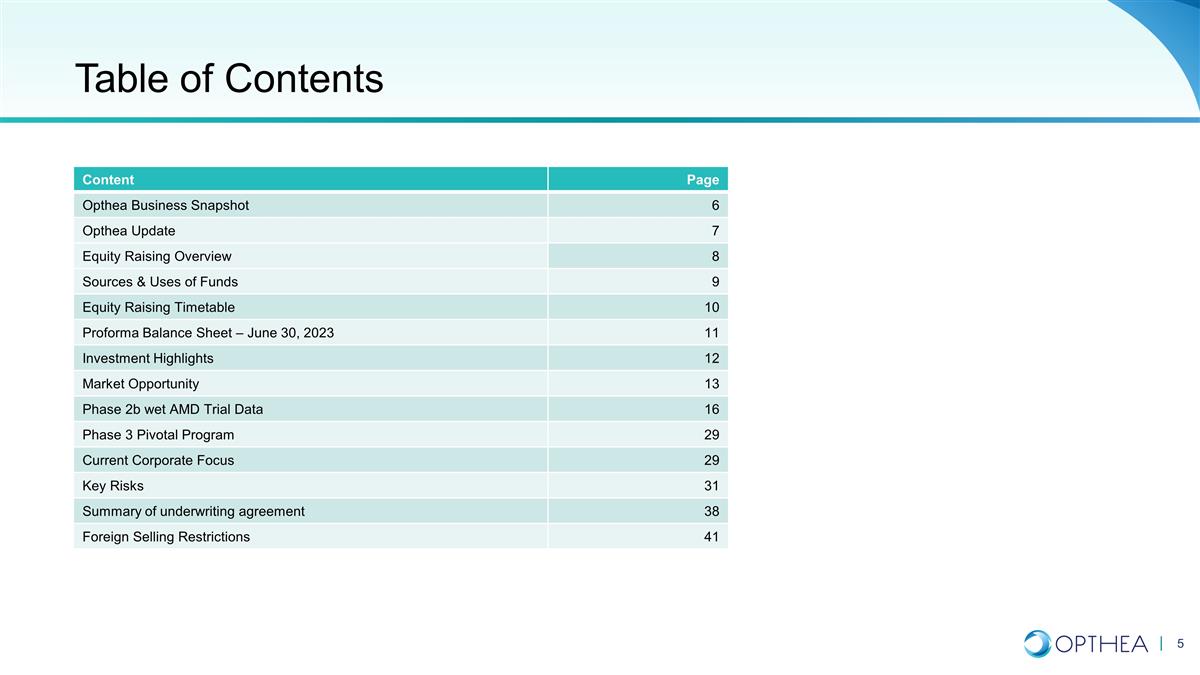Click the 'Opthea Update' entry
Screen dimensions: 1200x675
point(129,231)
